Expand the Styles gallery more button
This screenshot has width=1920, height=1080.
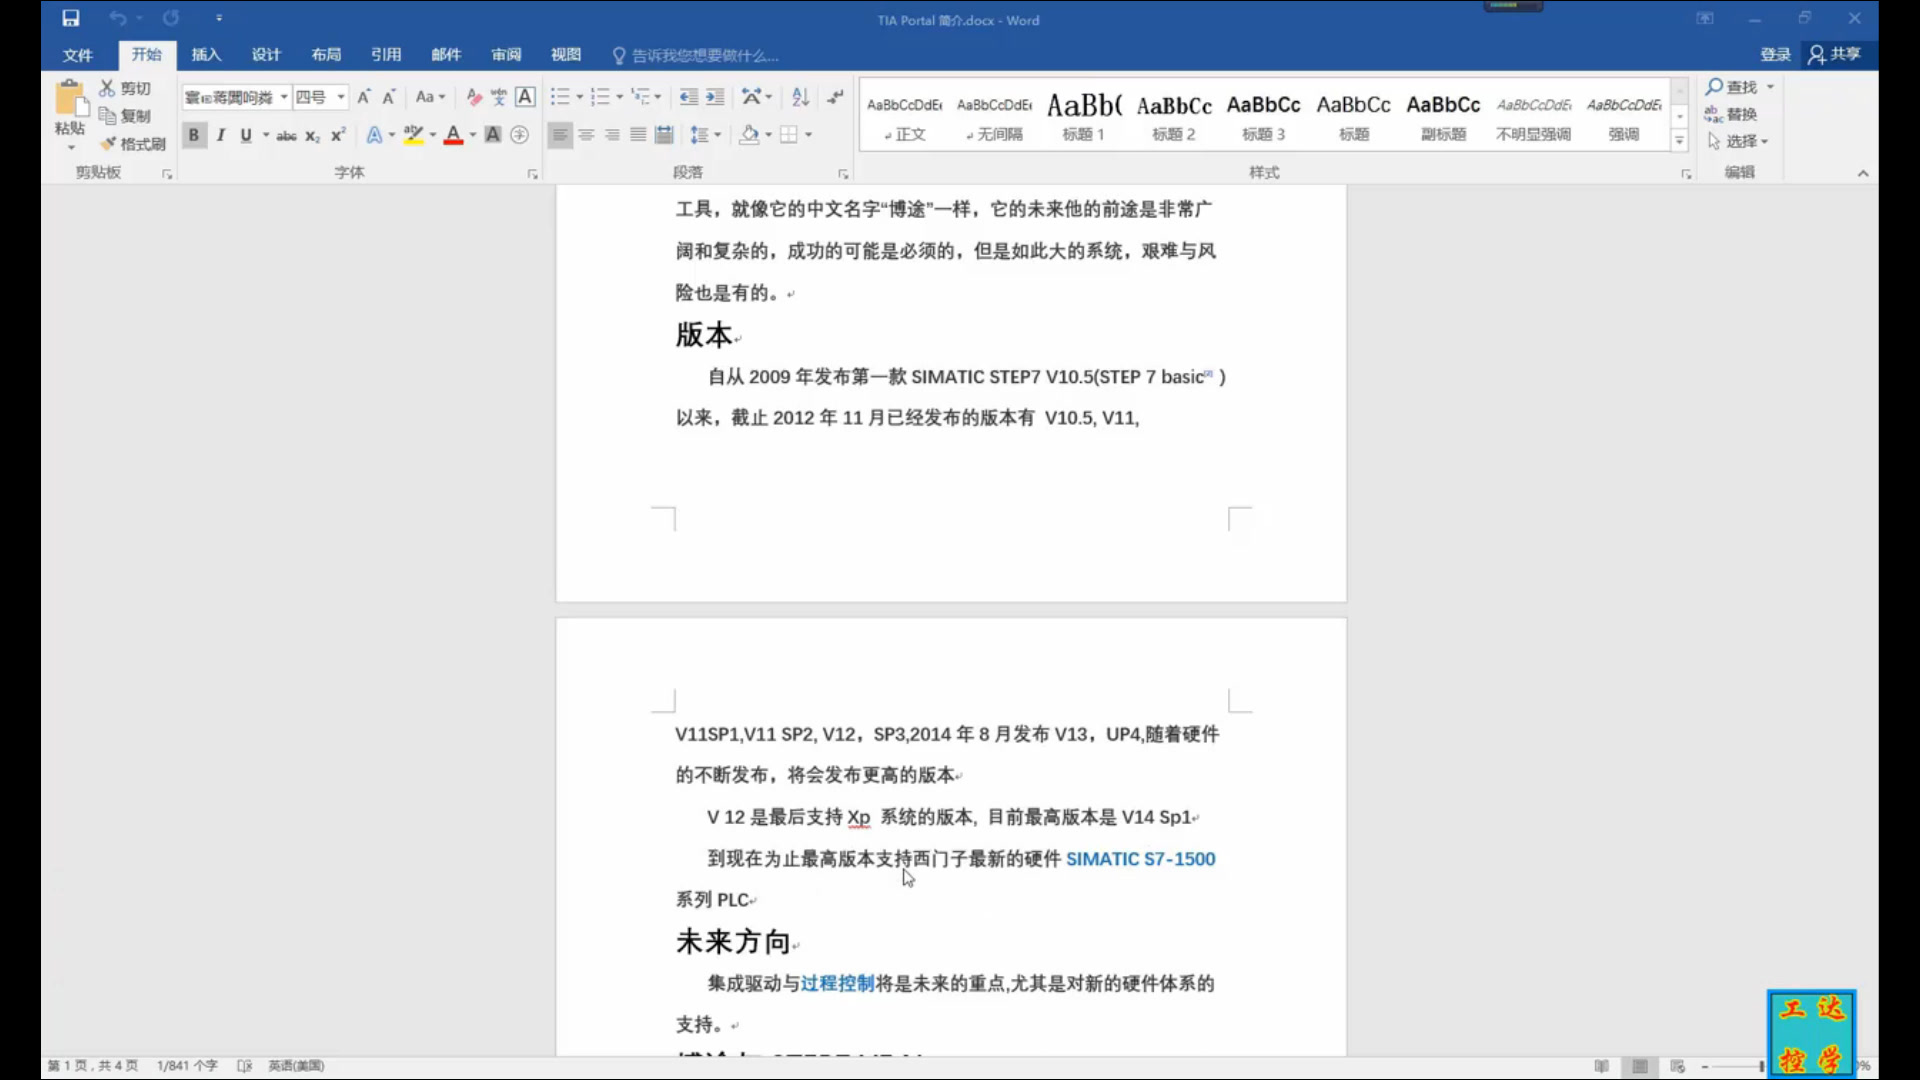click(1680, 141)
